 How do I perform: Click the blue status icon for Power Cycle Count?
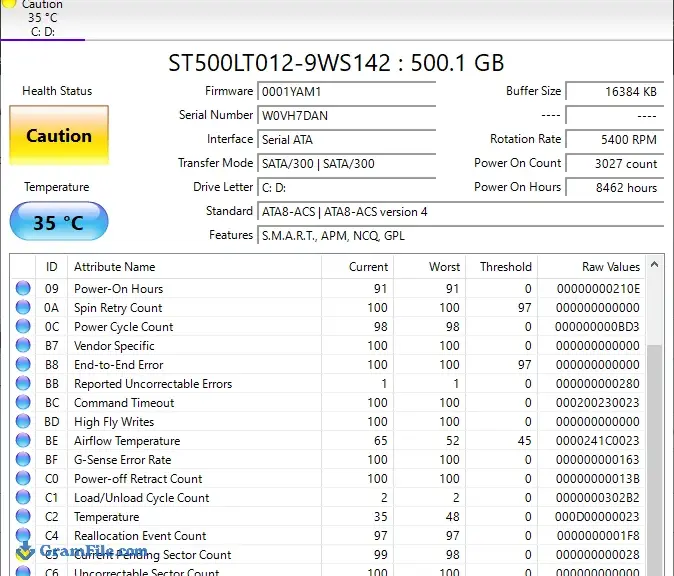tap(23, 326)
